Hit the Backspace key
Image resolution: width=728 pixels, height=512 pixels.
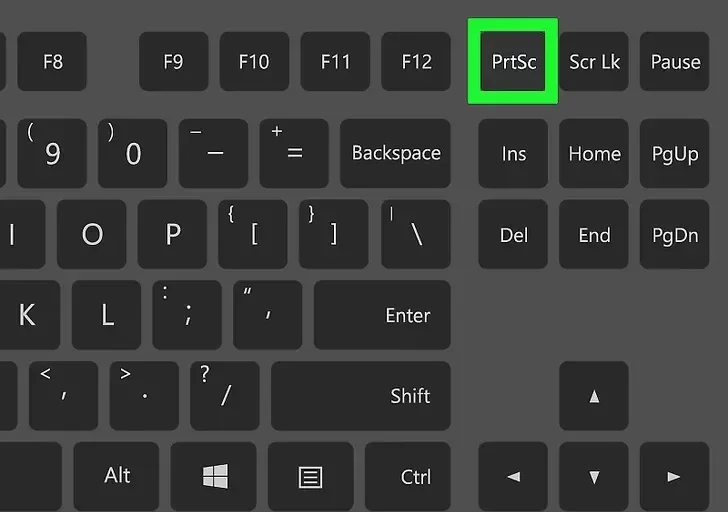coord(395,153)
